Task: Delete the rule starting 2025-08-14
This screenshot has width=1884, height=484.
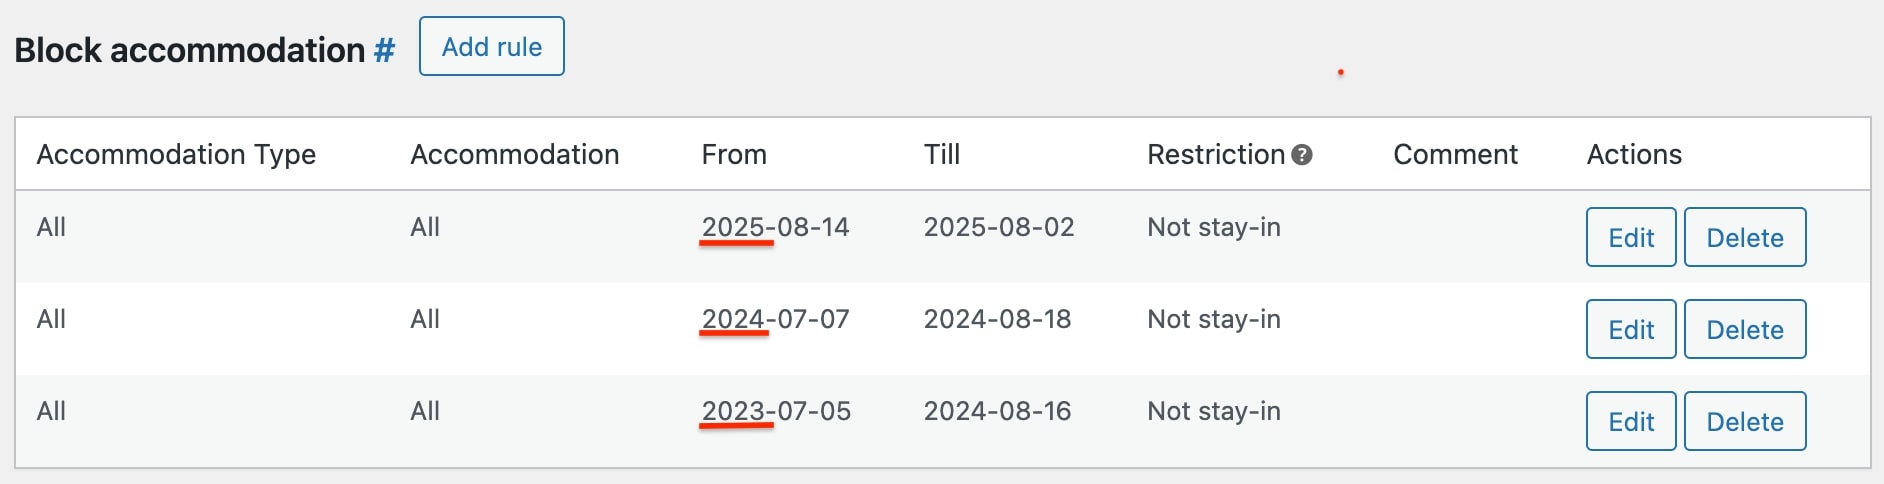Action: (1744, 238)
